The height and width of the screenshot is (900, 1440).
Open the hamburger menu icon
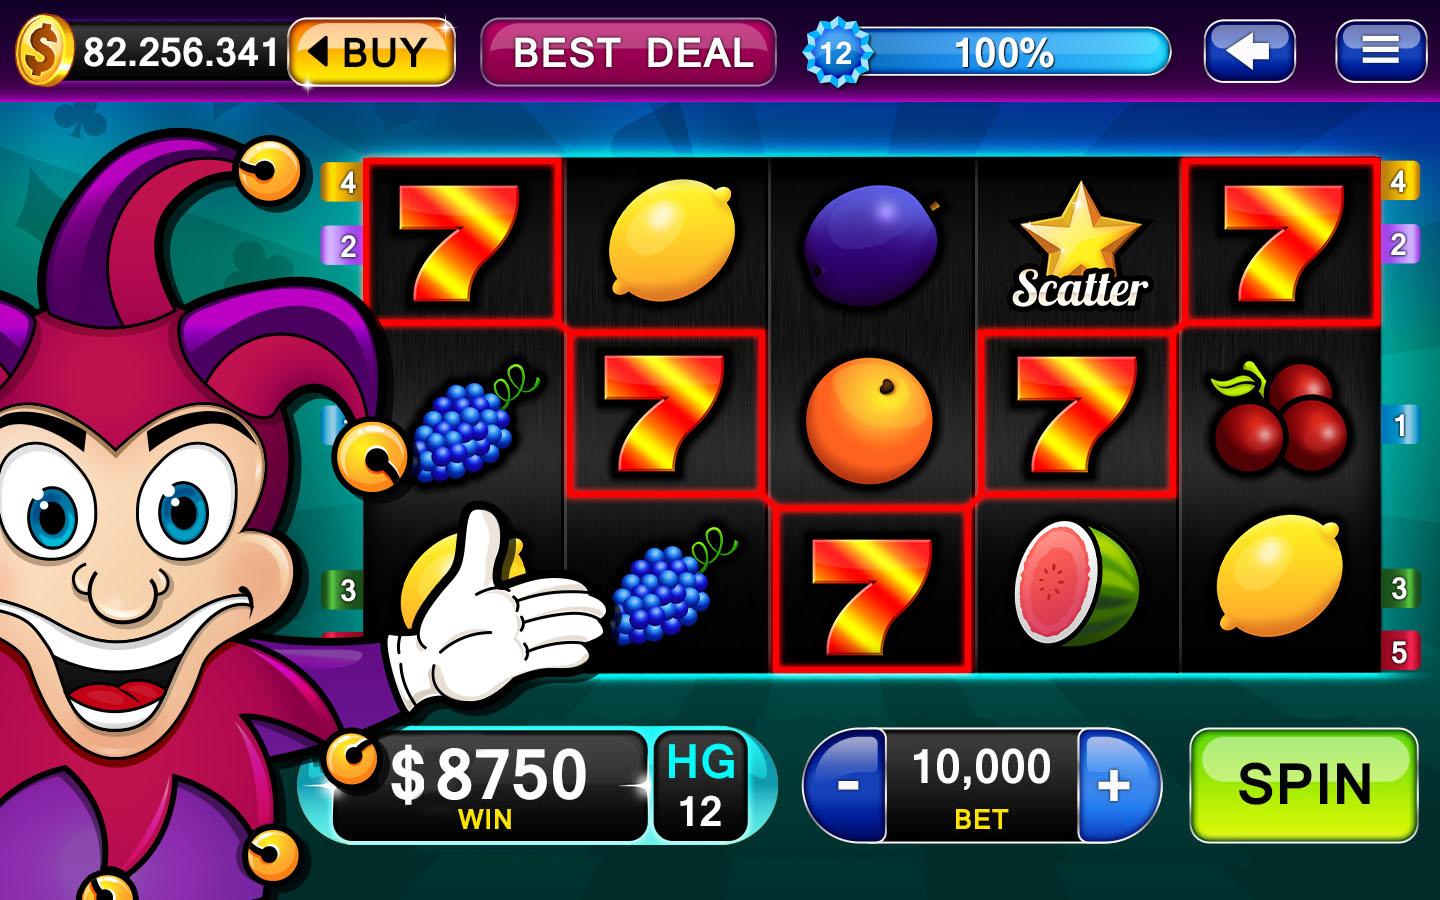click(x=1380, y=51)
